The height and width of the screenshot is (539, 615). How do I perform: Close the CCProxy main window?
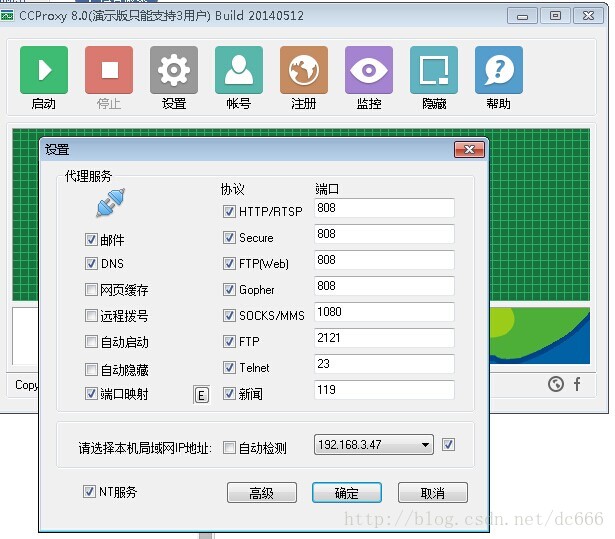(x=588, y=16)
